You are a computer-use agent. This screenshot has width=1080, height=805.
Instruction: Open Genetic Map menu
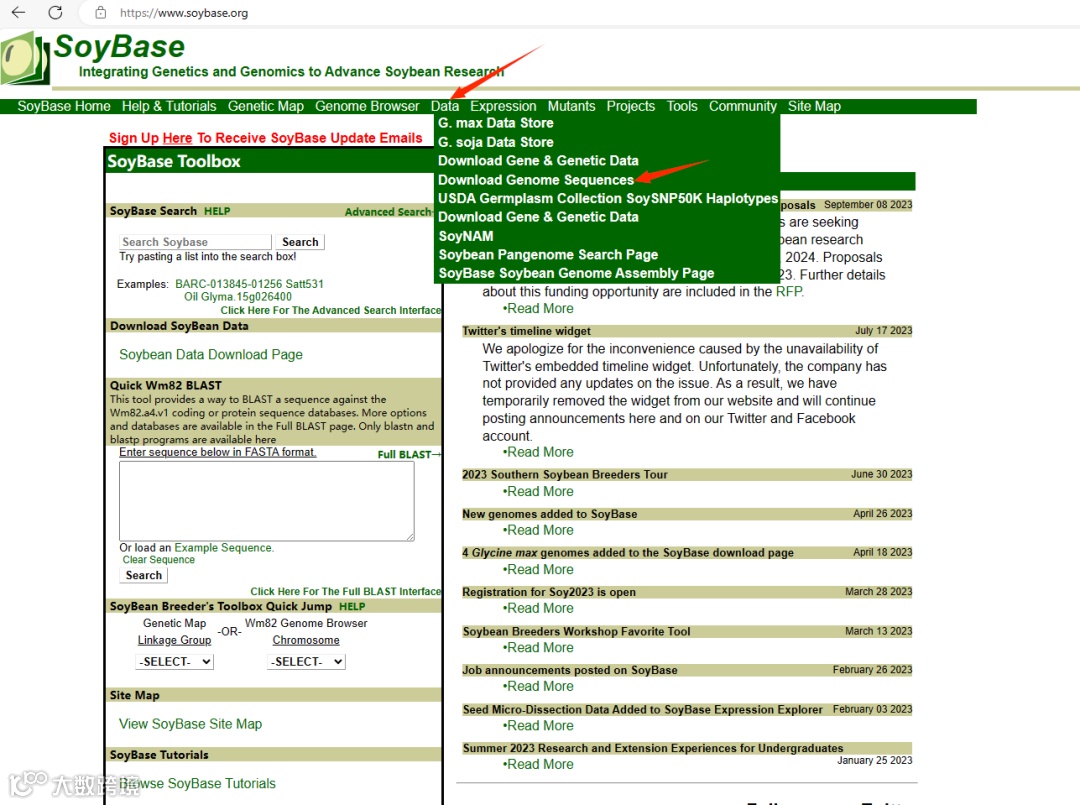click(x=265, y=106)
